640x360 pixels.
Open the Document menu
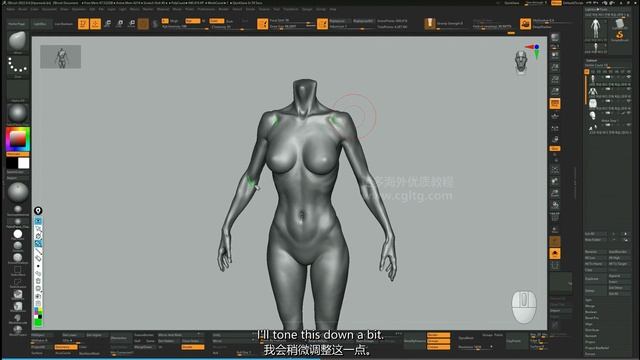pos(49,9)
